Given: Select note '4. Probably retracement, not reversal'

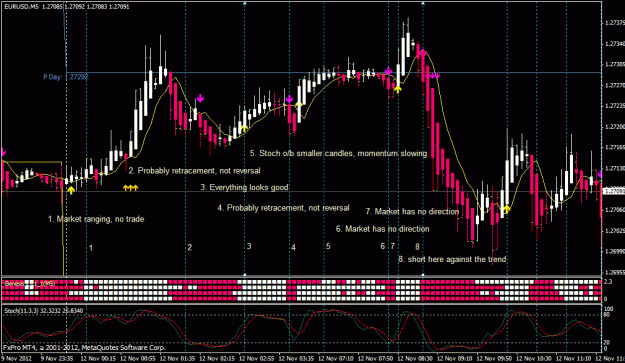Looking at the screenshot, I should point(283,208).
